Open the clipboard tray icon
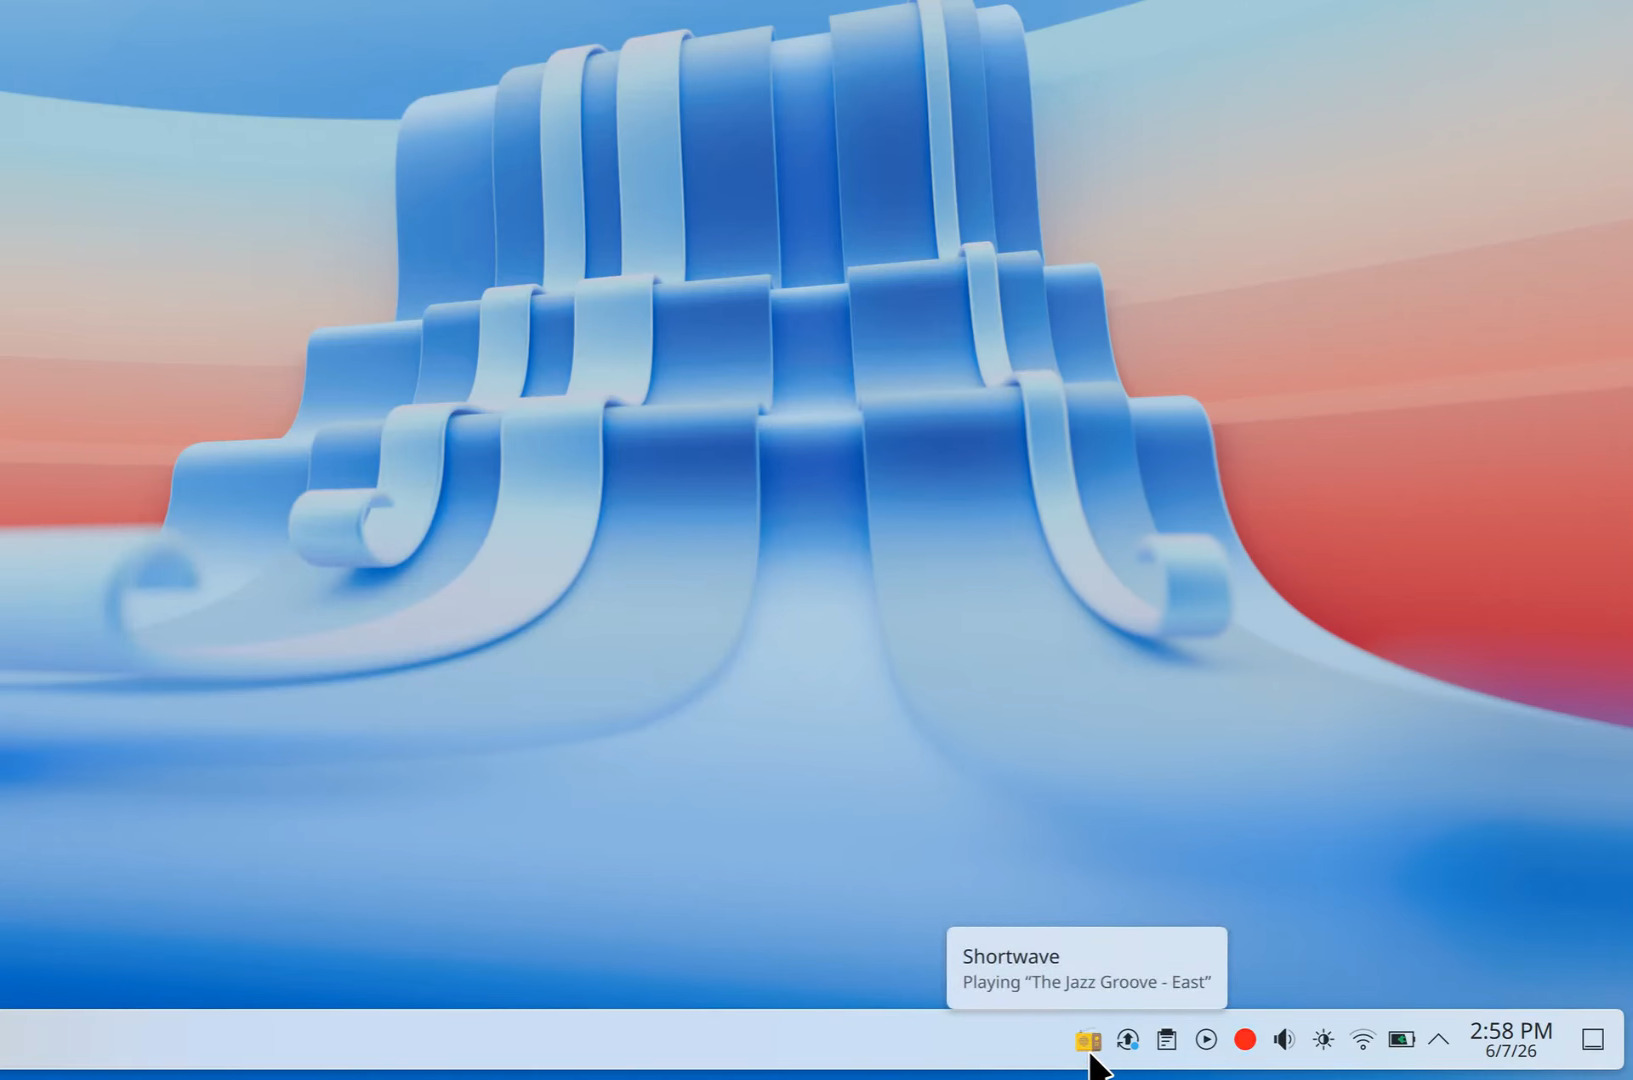This screenshot has height=1080, width=1633. click(1167, 1040)
